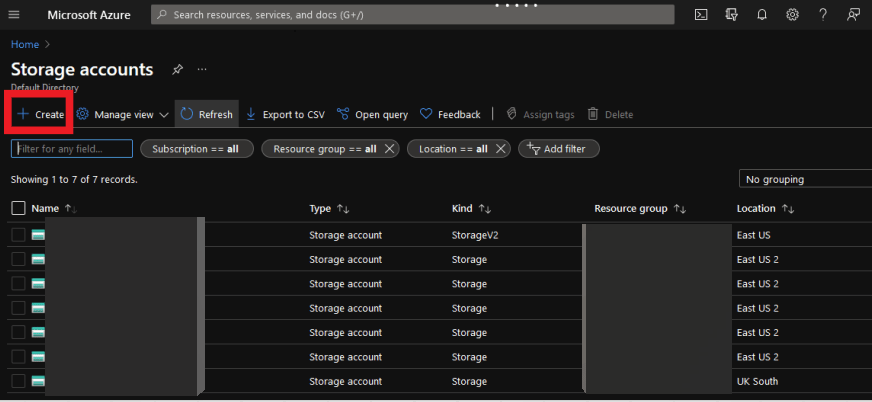
Task: Click the Create button
Action: point(41,115)
